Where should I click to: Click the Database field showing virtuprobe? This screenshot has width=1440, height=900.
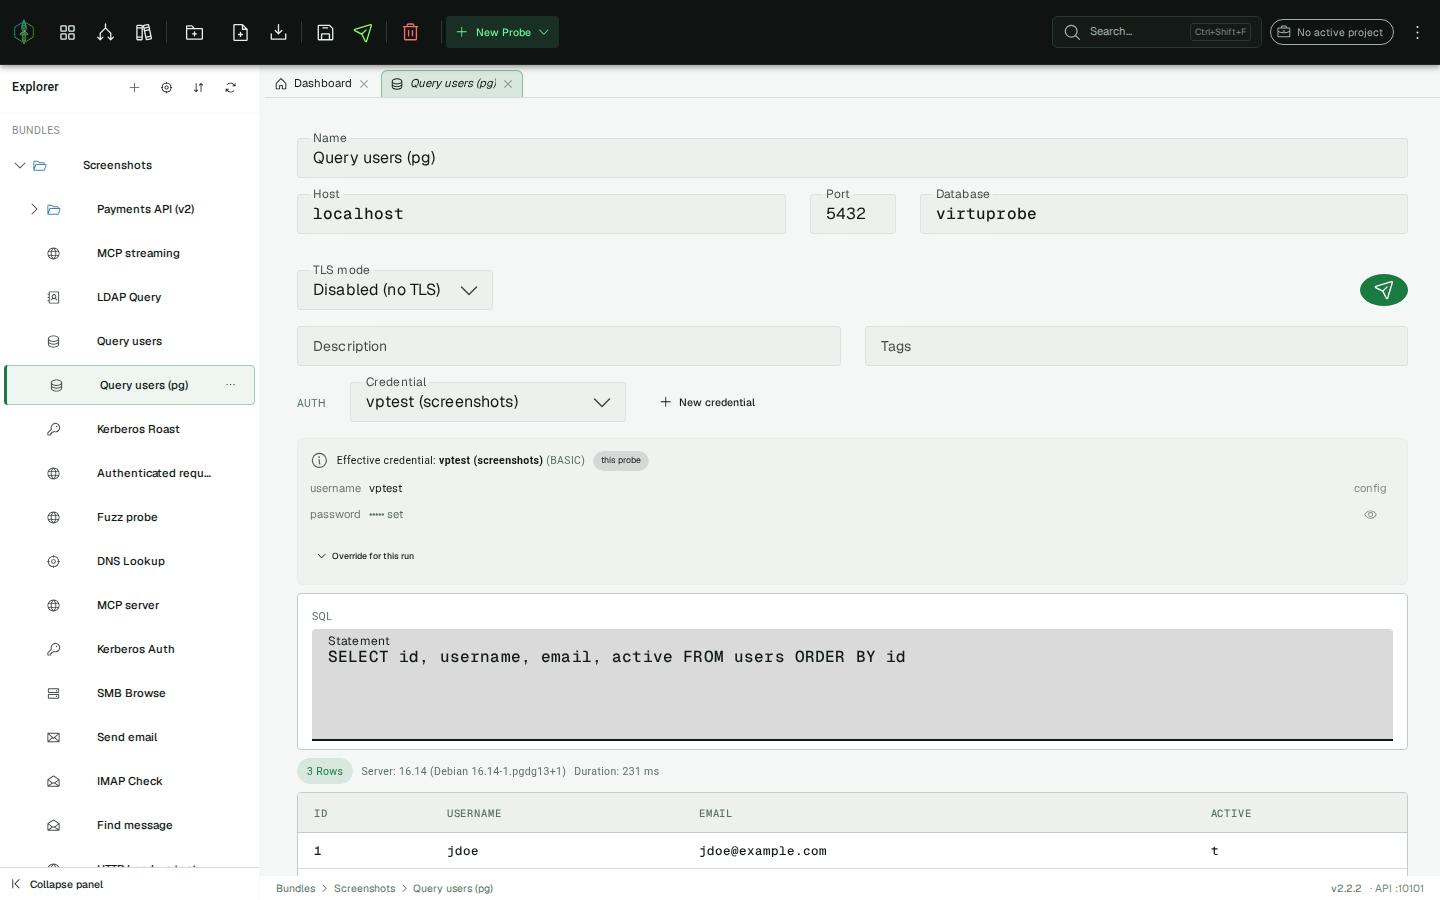[1164, 214]
